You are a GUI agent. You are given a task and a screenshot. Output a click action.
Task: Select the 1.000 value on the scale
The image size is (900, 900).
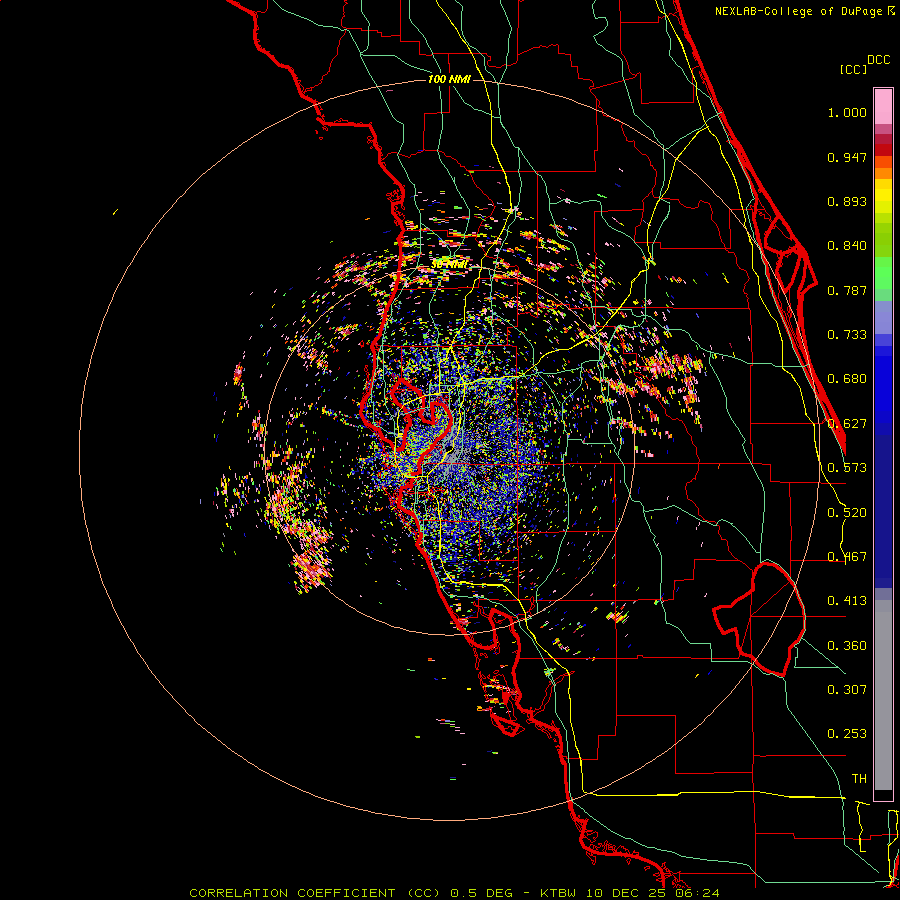pyautogui.click(x=847, y=112)
